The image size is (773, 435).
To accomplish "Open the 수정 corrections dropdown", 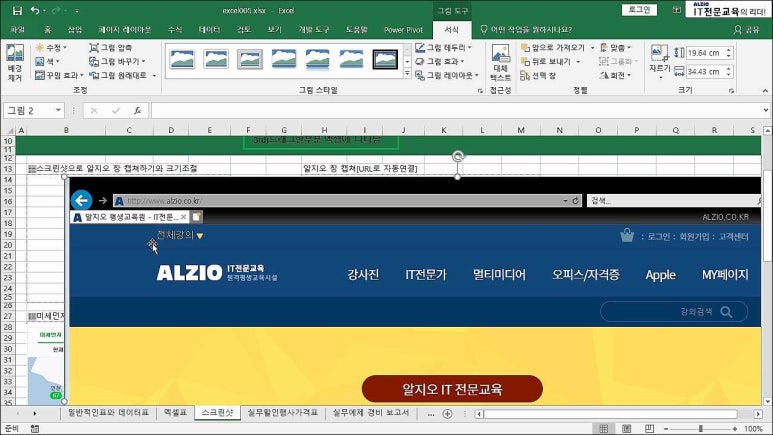I will 51,48.
